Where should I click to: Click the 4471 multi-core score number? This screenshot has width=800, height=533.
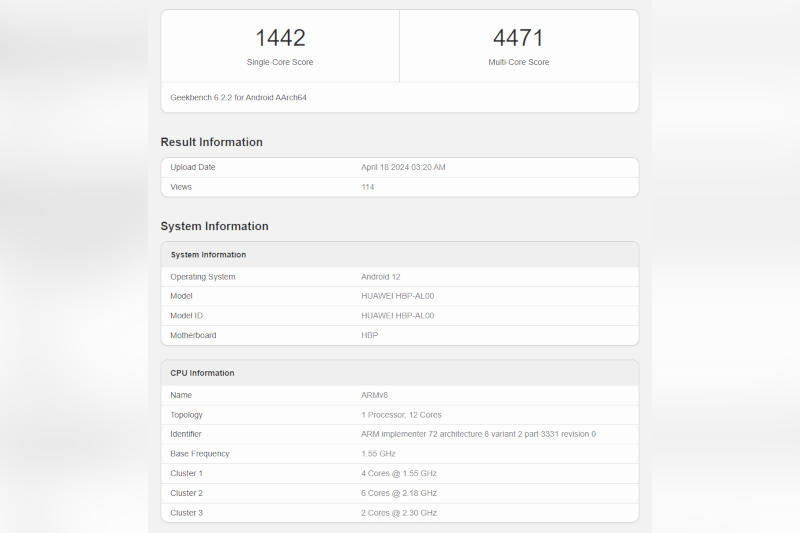click(x=518, y=39)
